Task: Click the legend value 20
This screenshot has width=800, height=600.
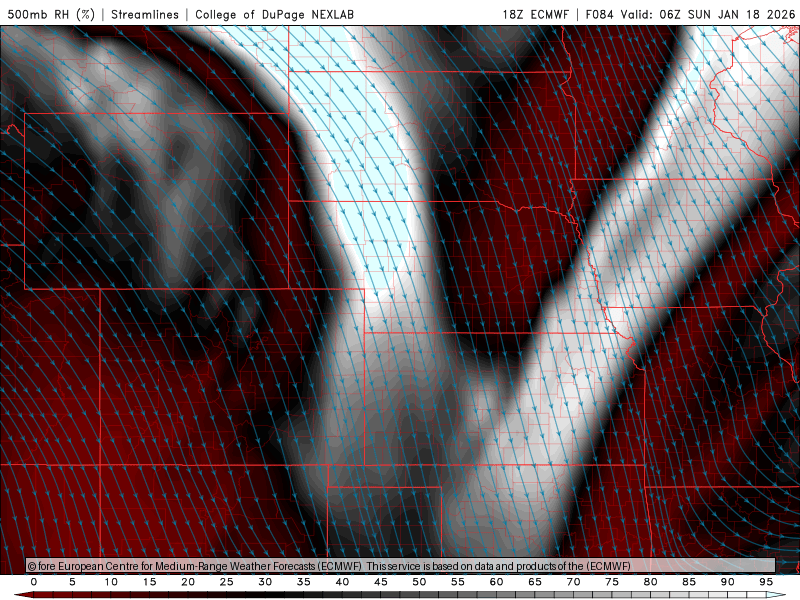Action: coord(188,582)
